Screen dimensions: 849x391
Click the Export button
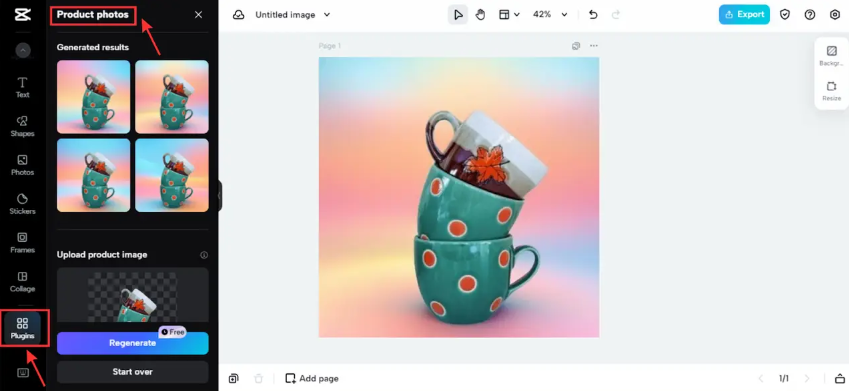tap(744, 15)
